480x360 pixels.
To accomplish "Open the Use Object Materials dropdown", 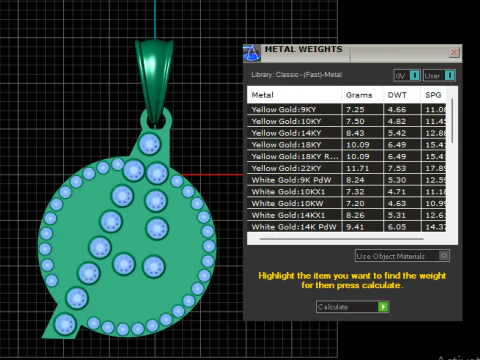I will tap(402, 256).
